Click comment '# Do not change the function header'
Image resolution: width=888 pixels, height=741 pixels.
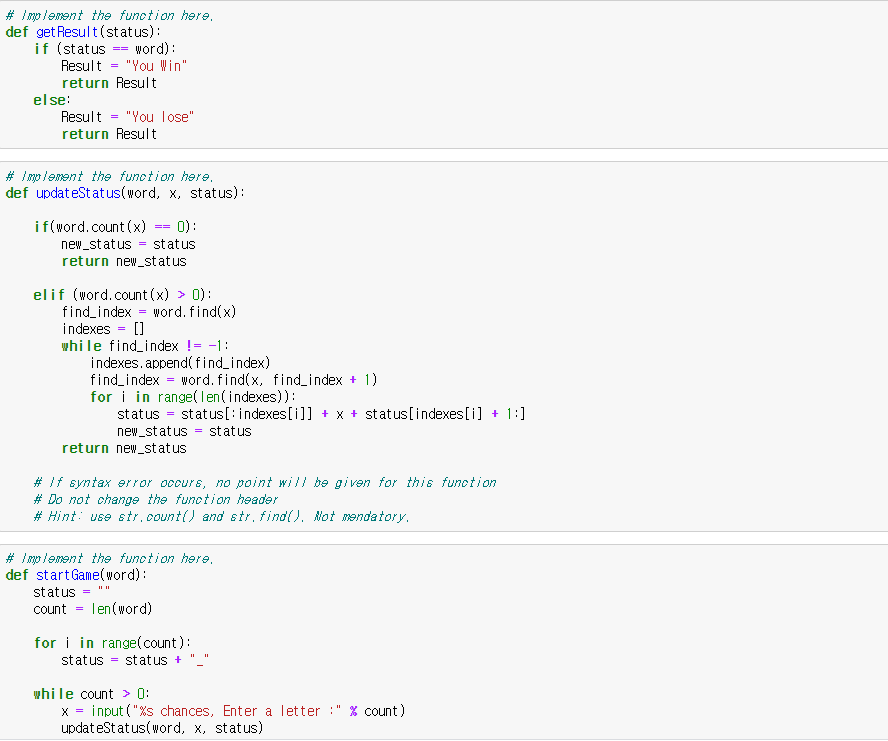pyautogui.click(x=156, y=500)
